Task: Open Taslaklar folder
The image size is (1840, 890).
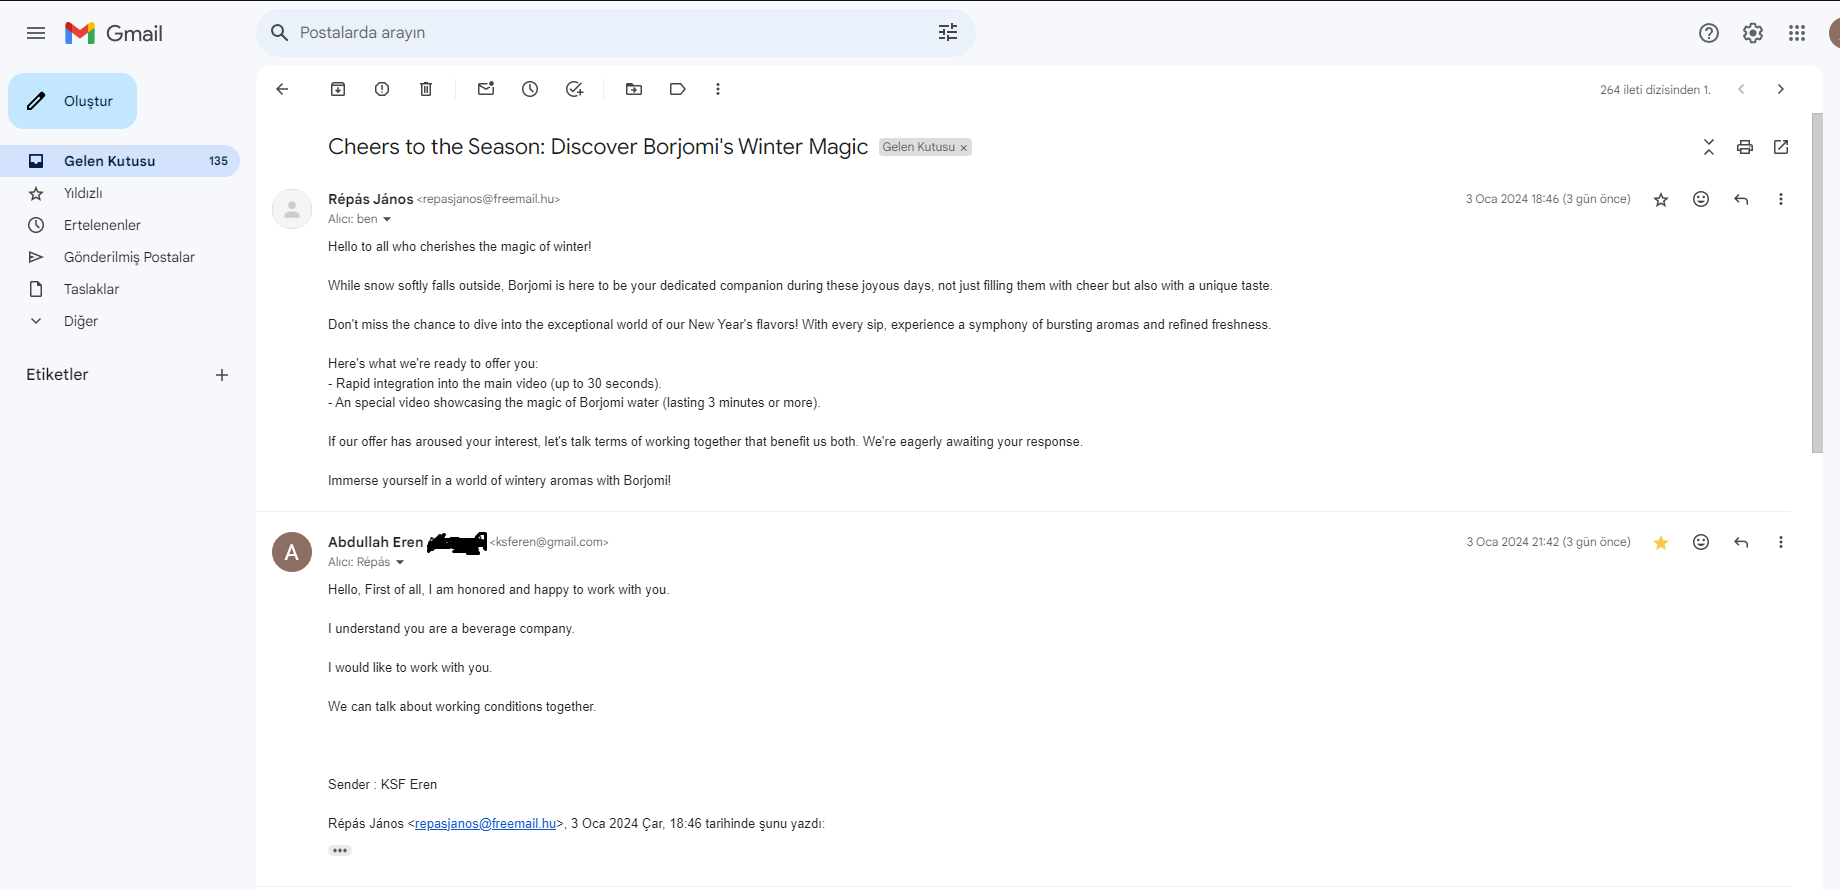Action: point(91,289)
